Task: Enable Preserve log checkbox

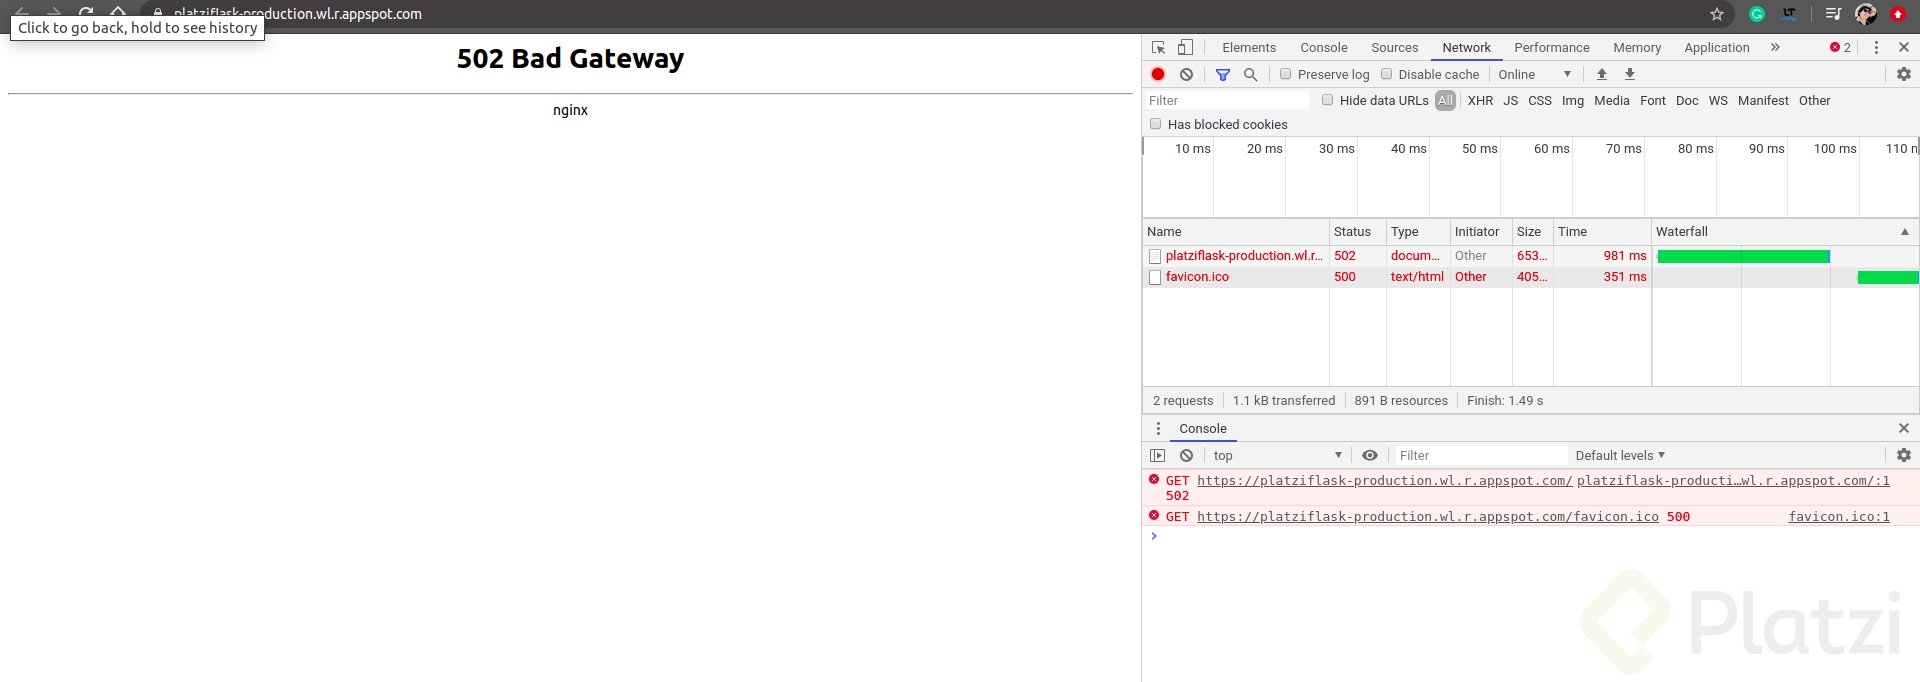Action: pos(1286,74)
